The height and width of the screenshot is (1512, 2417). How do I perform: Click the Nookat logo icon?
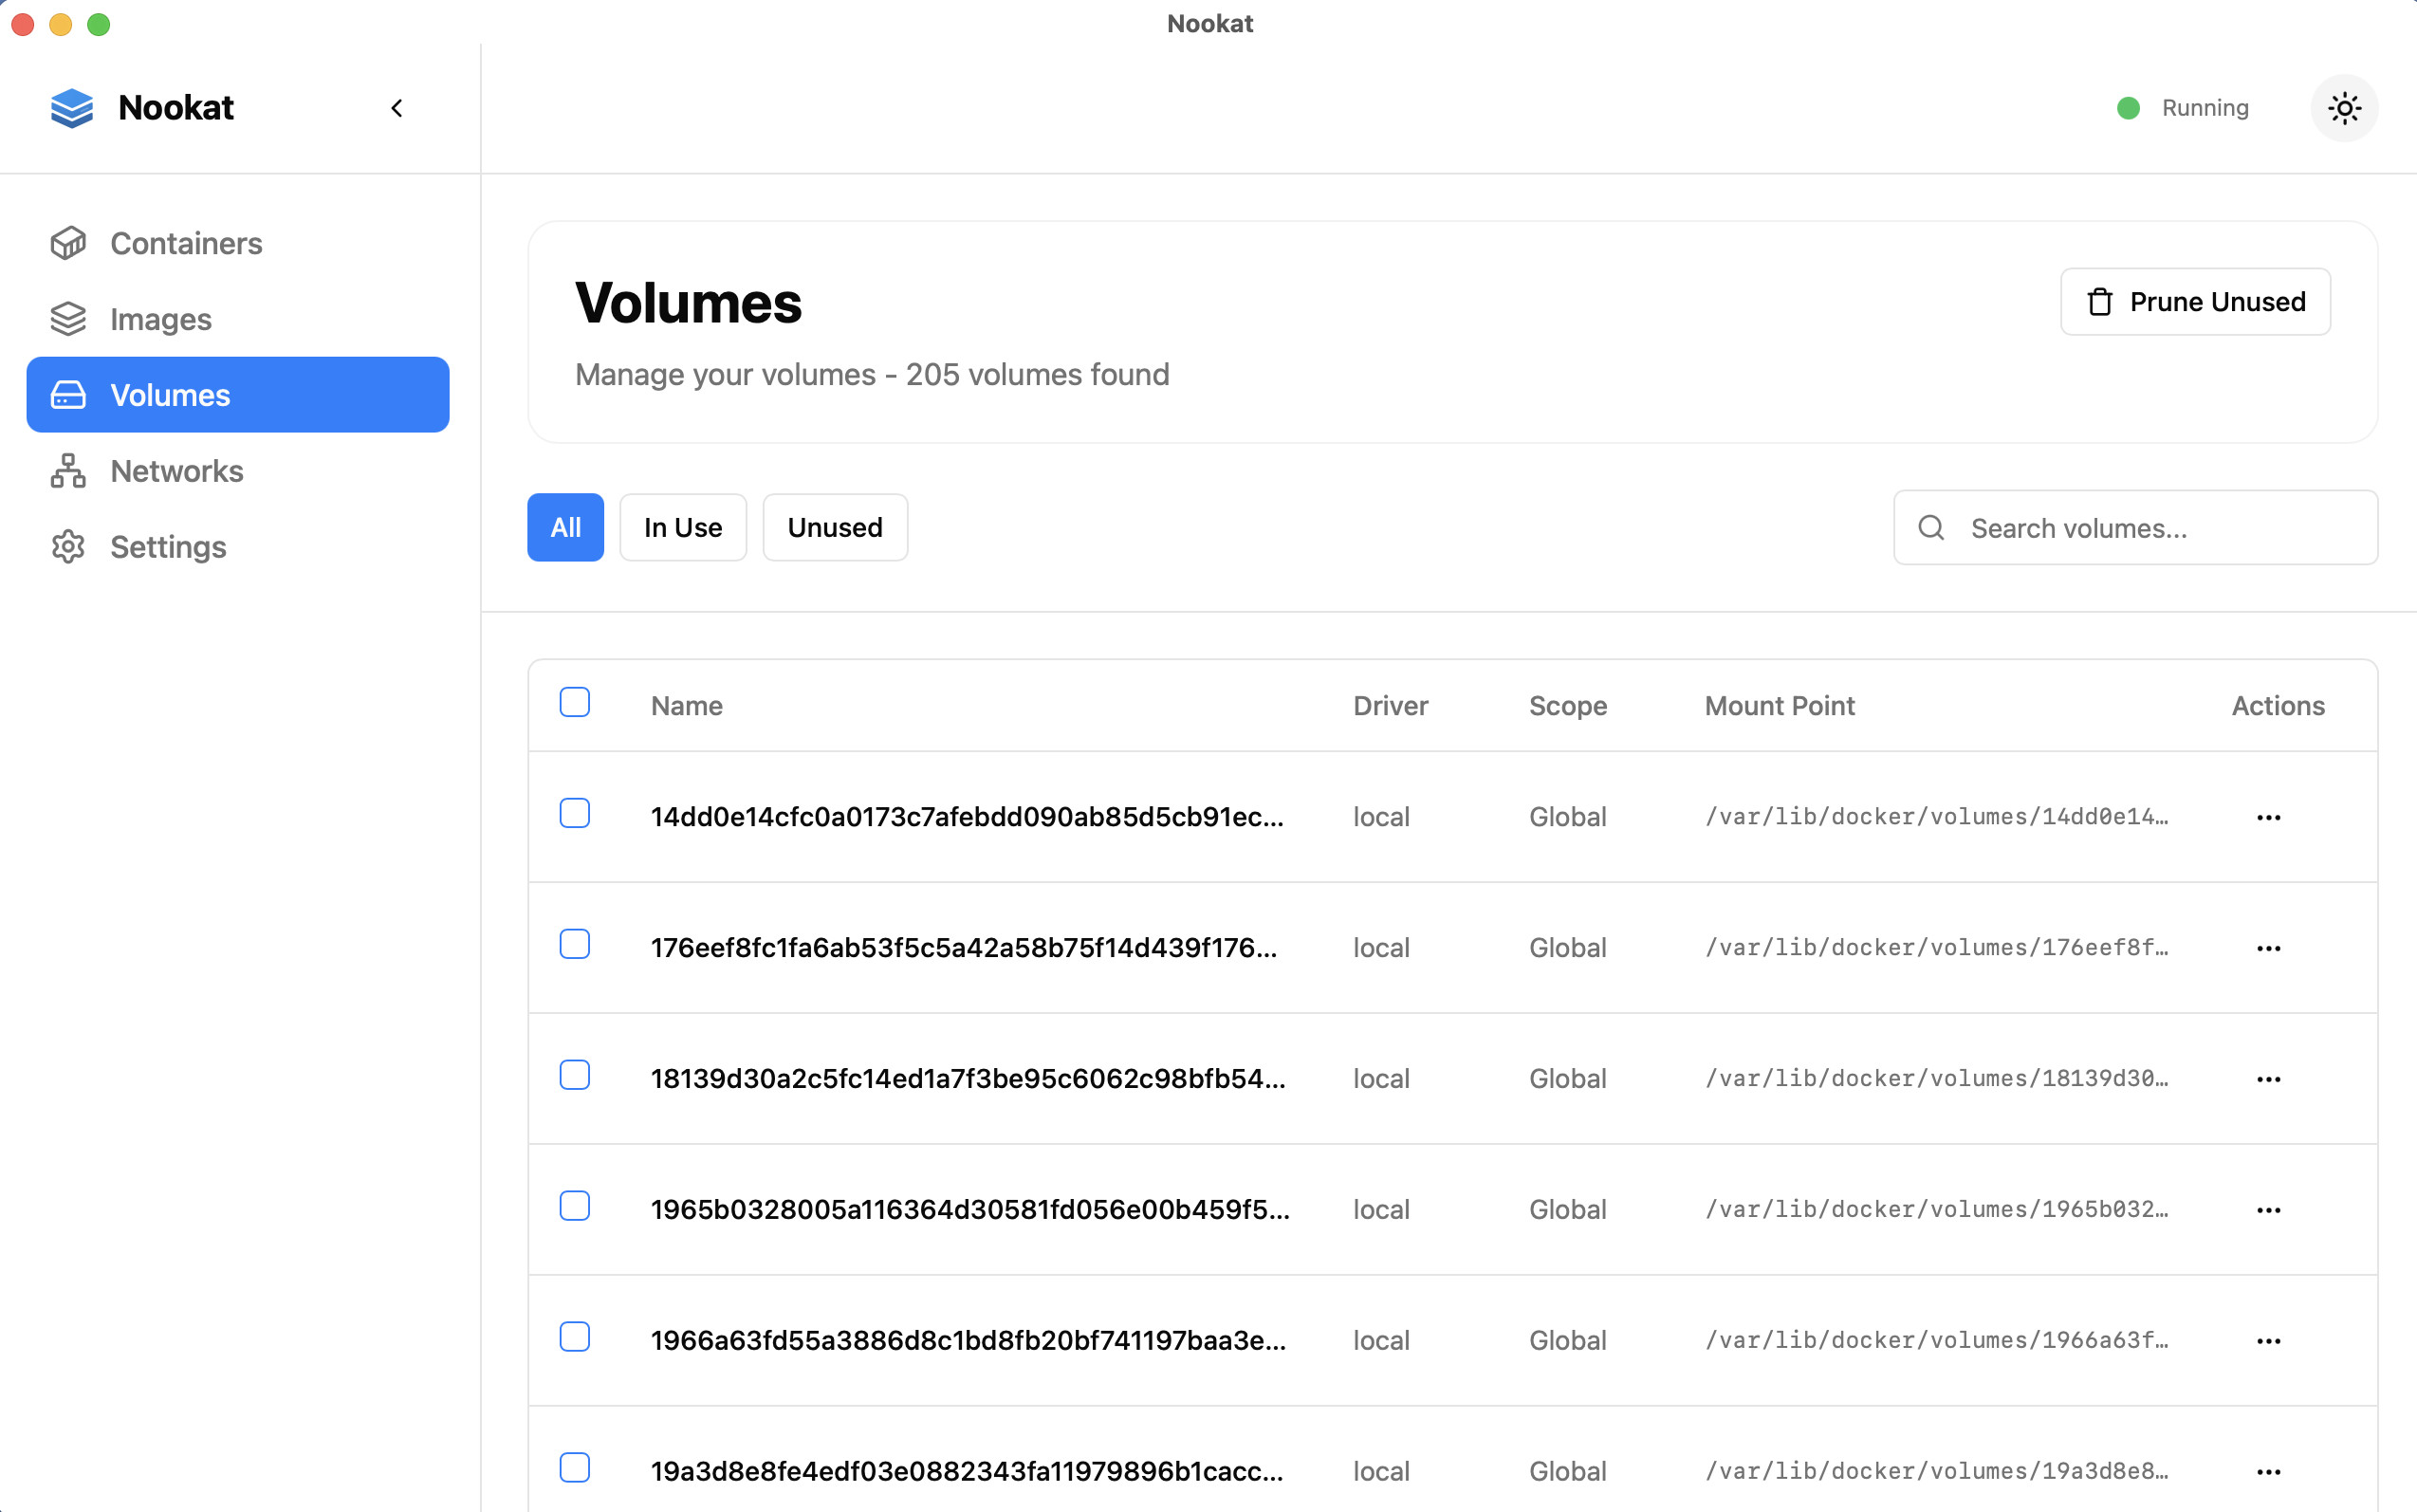point(72,108)
